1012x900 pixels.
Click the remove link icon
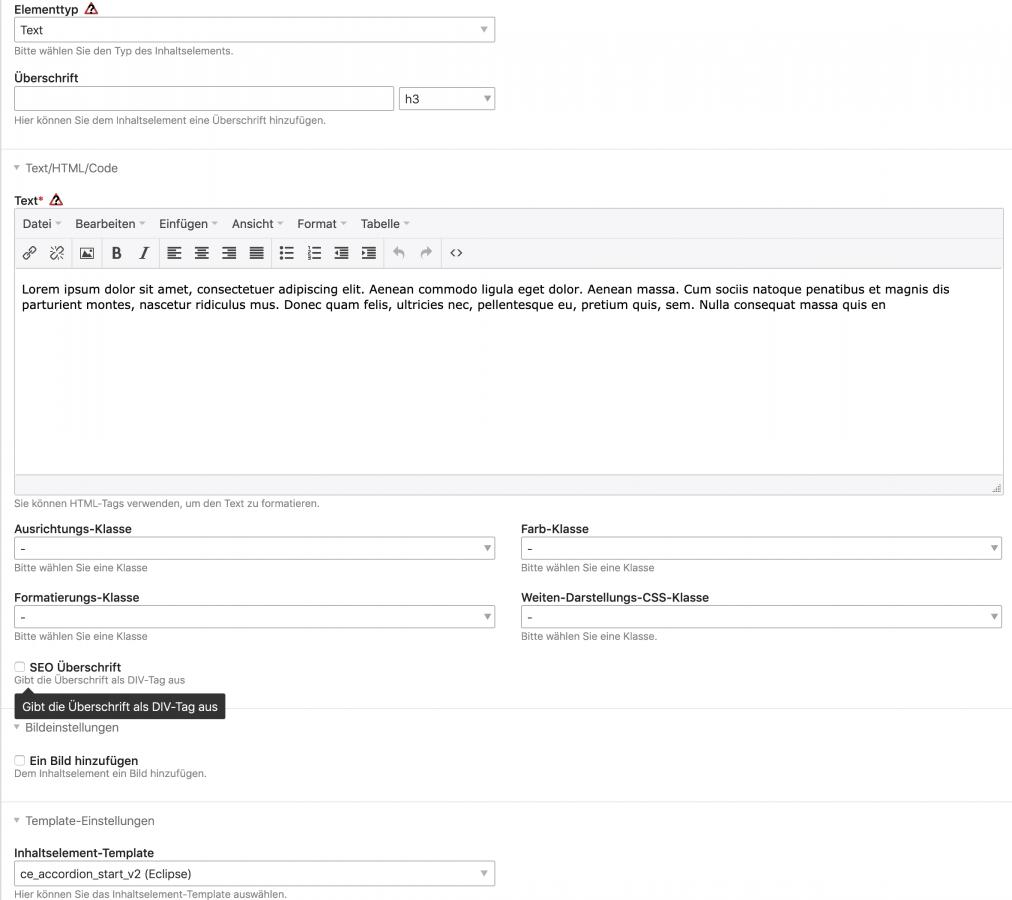click(x=56, y=253)
